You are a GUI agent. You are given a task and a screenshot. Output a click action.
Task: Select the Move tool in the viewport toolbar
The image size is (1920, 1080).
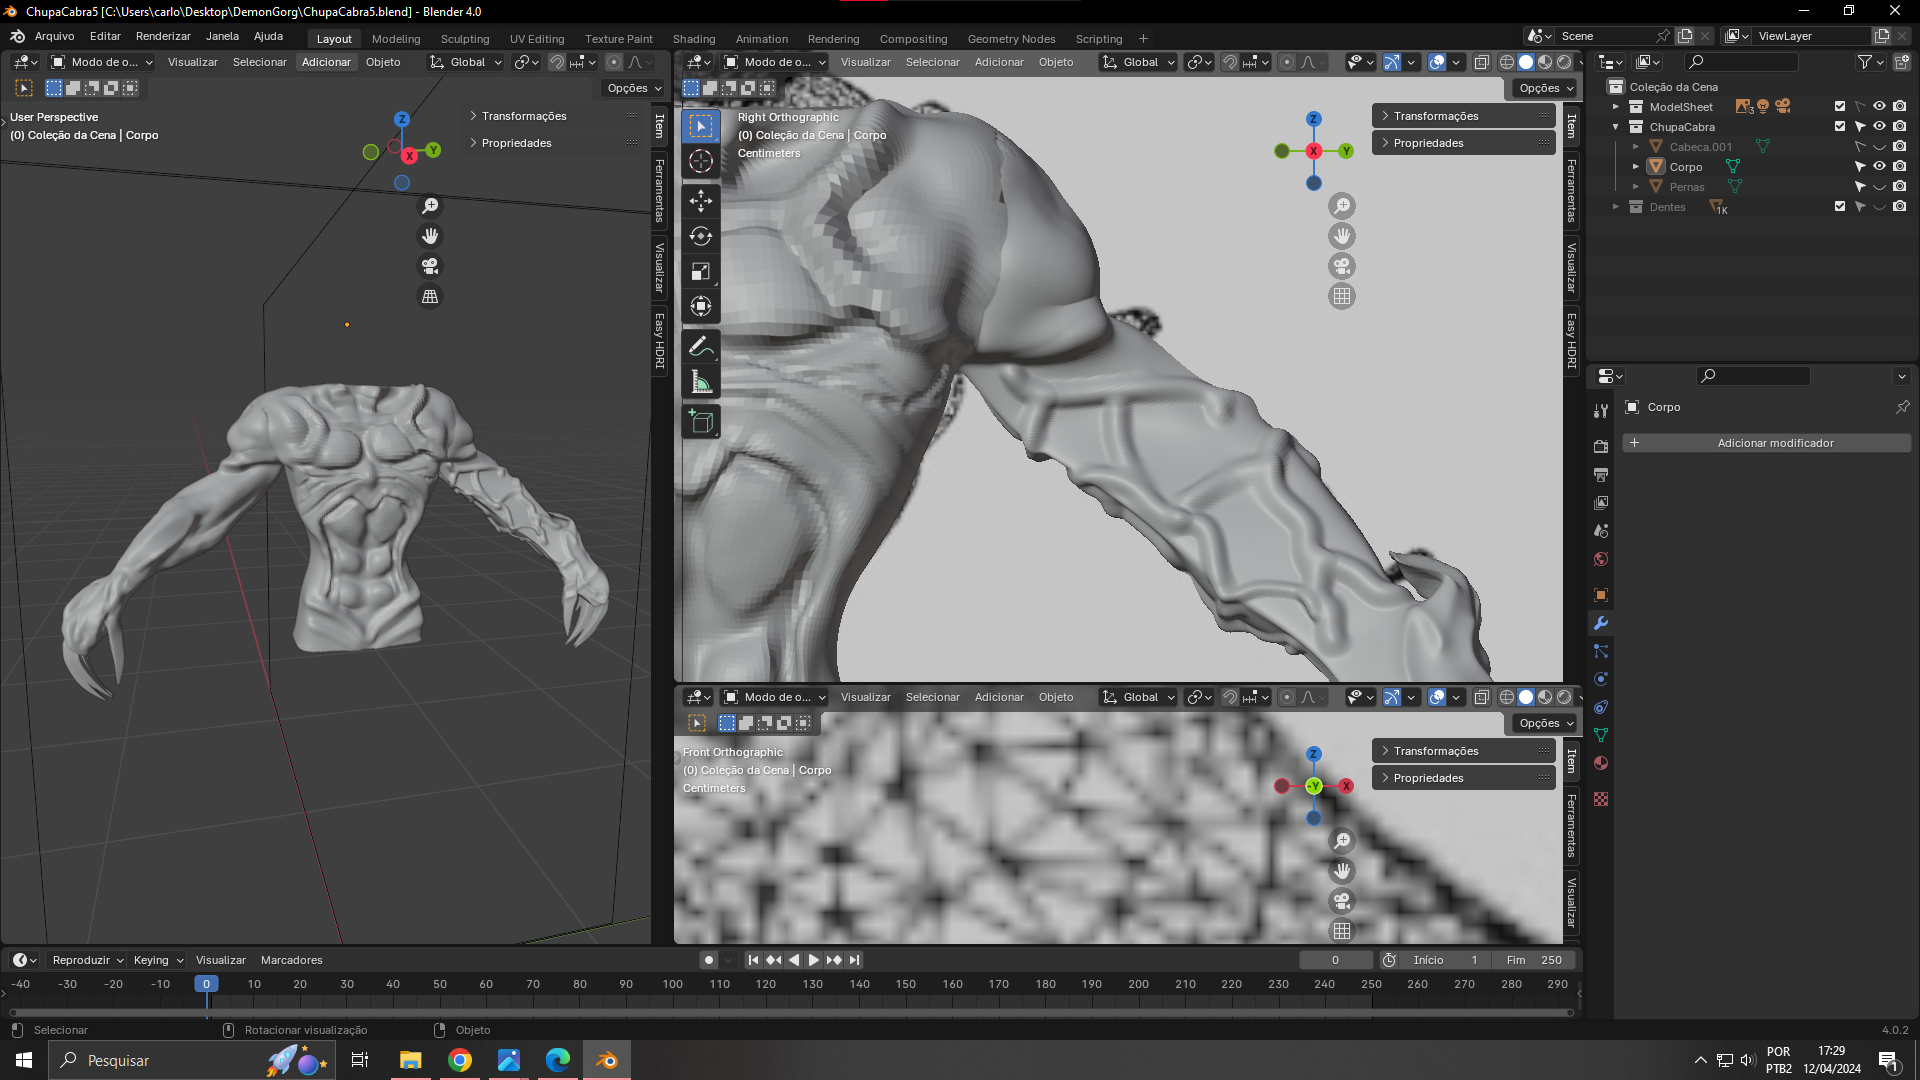pyautogui.click(x=701, y=201)
